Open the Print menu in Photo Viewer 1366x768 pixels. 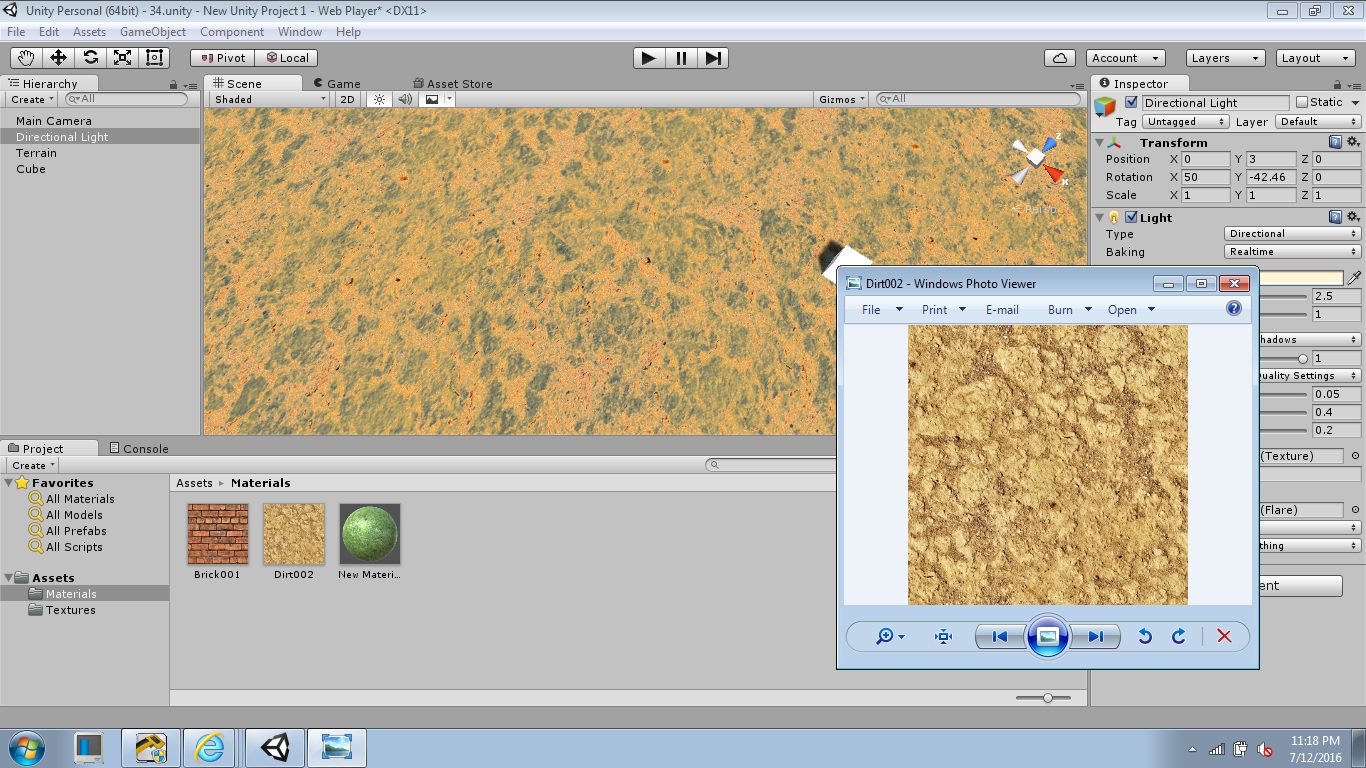tap(943, 309)
